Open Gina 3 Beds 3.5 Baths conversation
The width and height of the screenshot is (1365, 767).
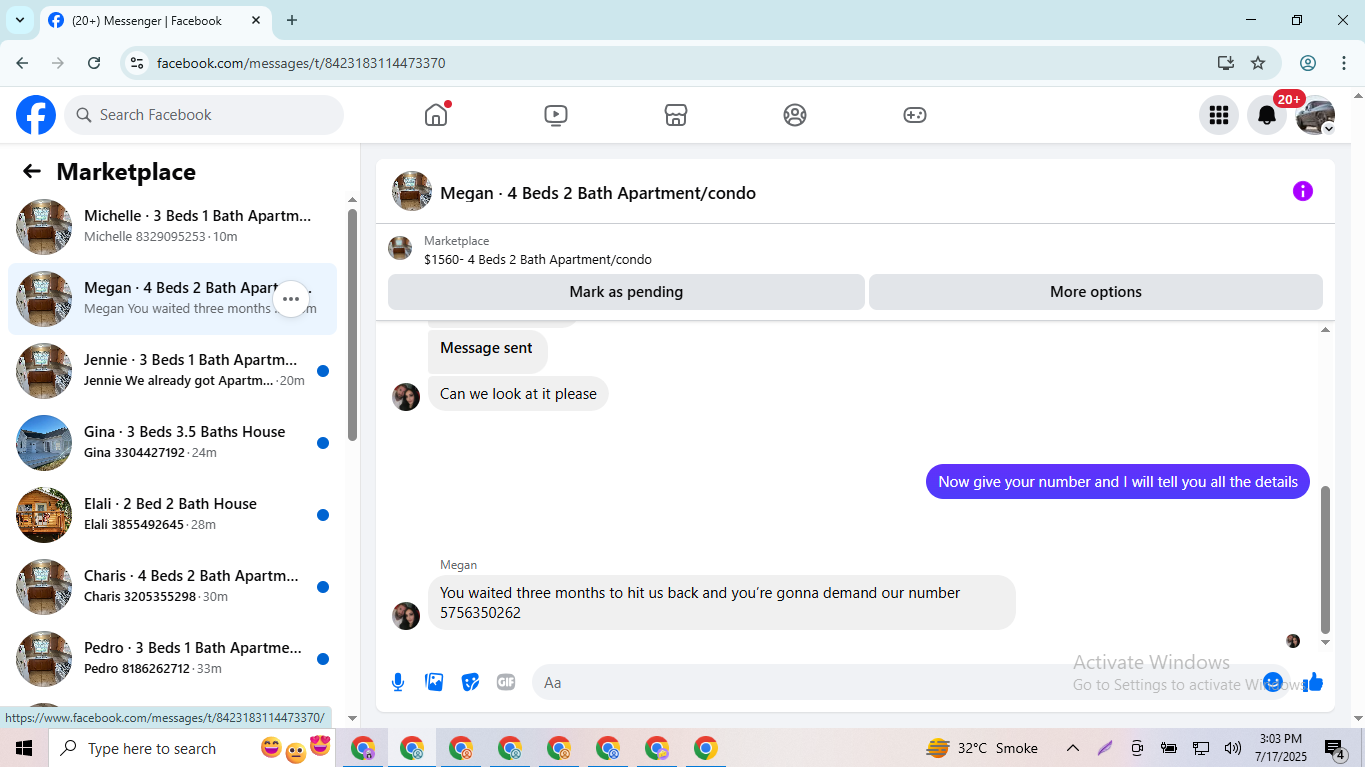click(x=172, y=443)
